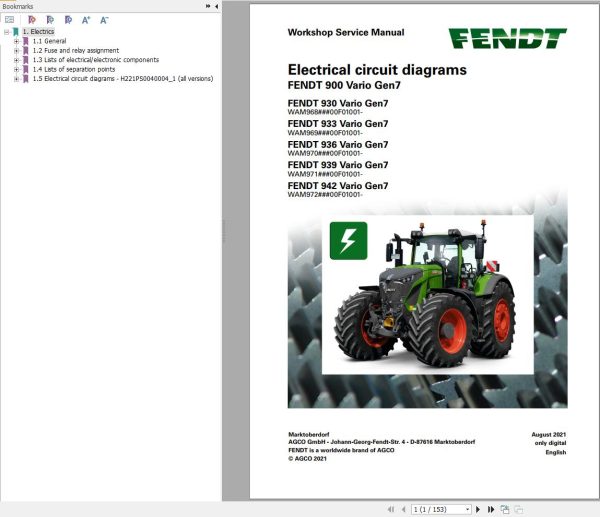Open 1.5 Electrical circuit diagrams bookmark
Screen dimensions: 600x517
pos(123,78)
